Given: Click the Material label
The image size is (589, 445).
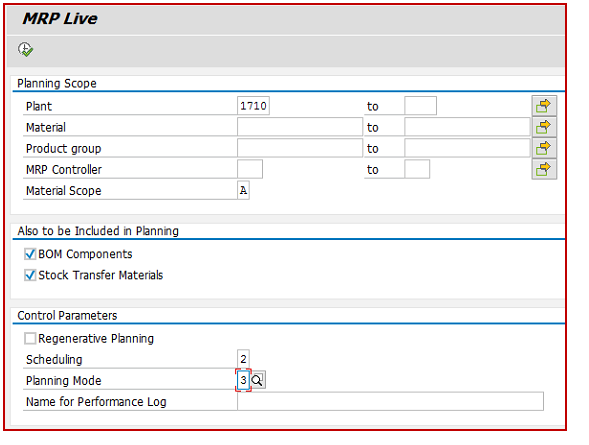Looking at the screenshot, I should (x=46, y=127).
